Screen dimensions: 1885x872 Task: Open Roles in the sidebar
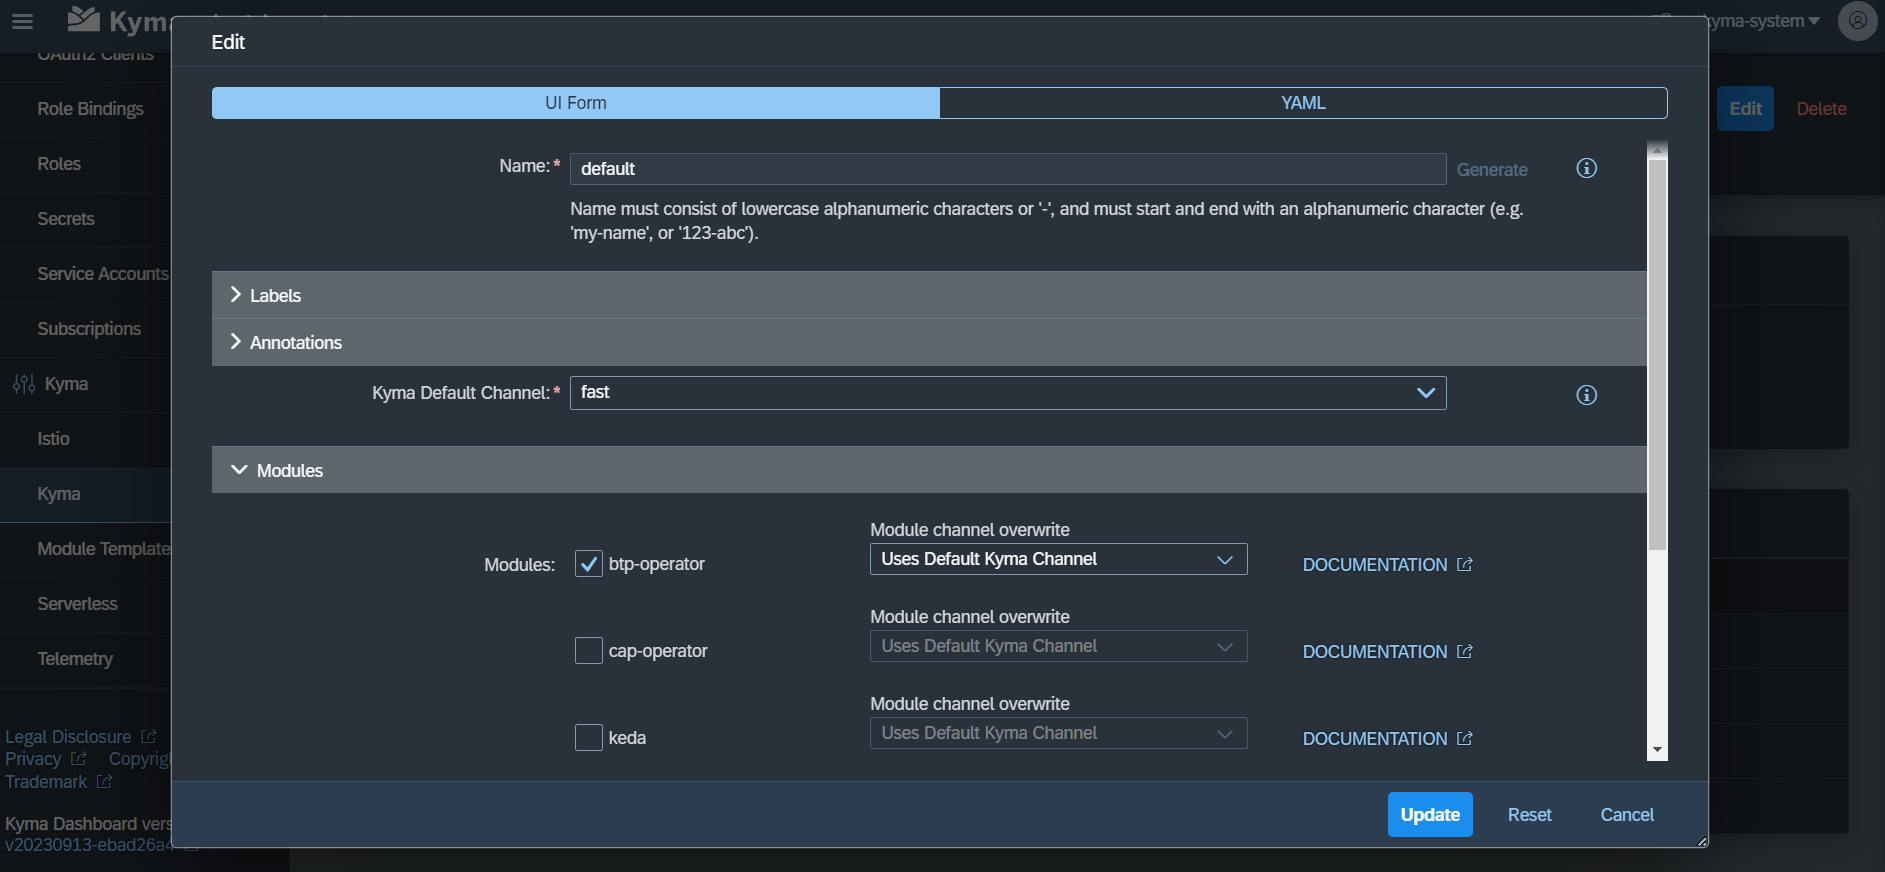click(x=59, y=164)
